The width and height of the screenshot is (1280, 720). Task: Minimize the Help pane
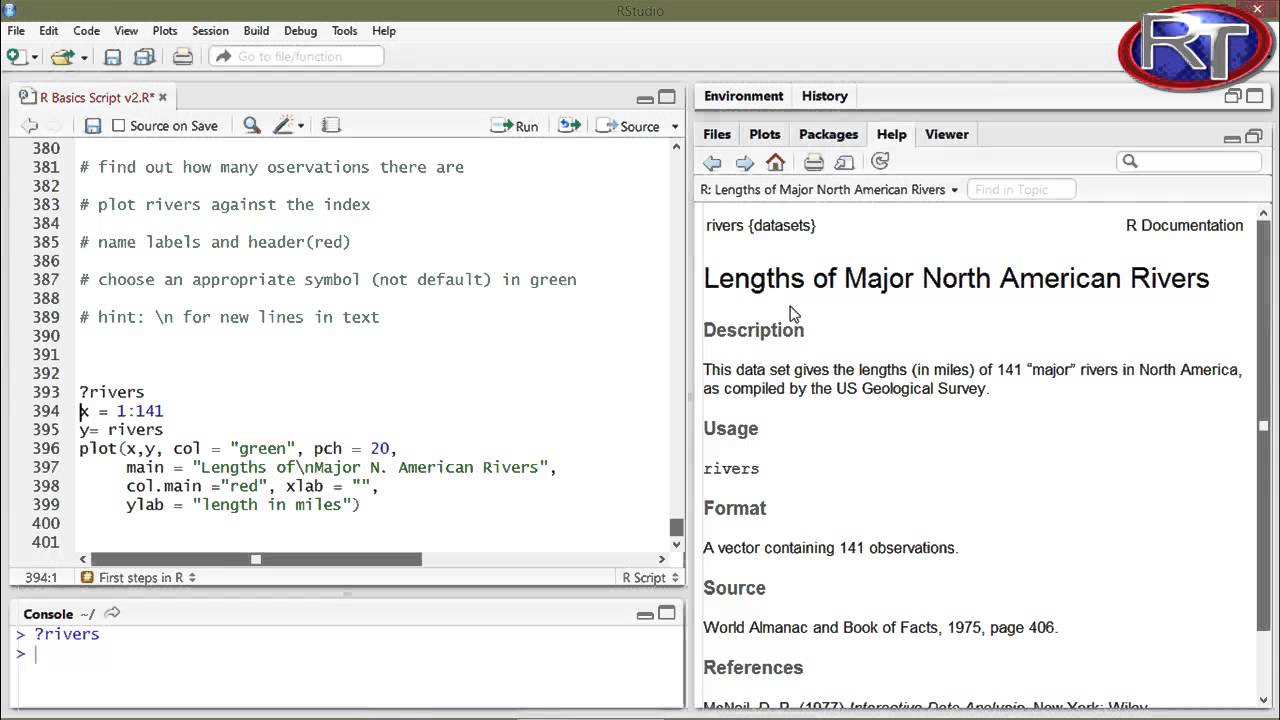click(1232, 137)
